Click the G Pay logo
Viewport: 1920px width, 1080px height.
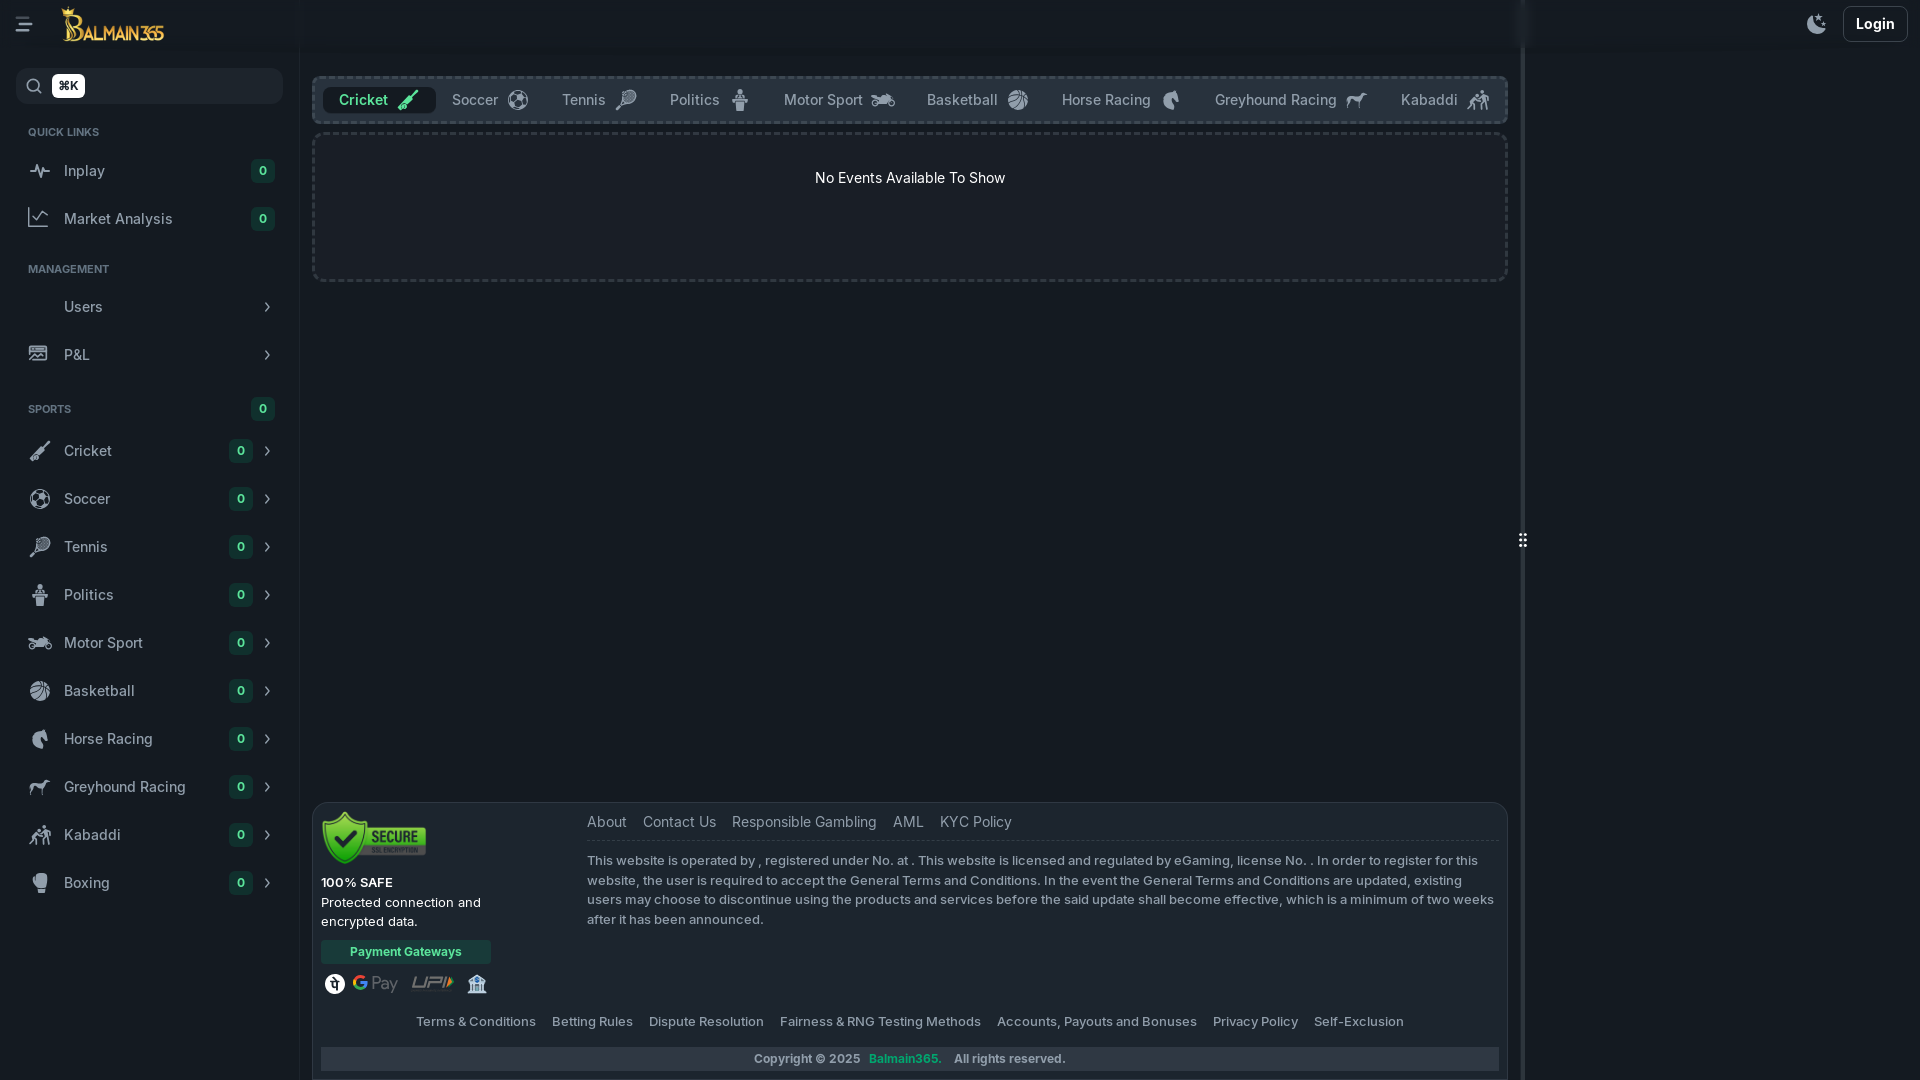click(375, 984)
